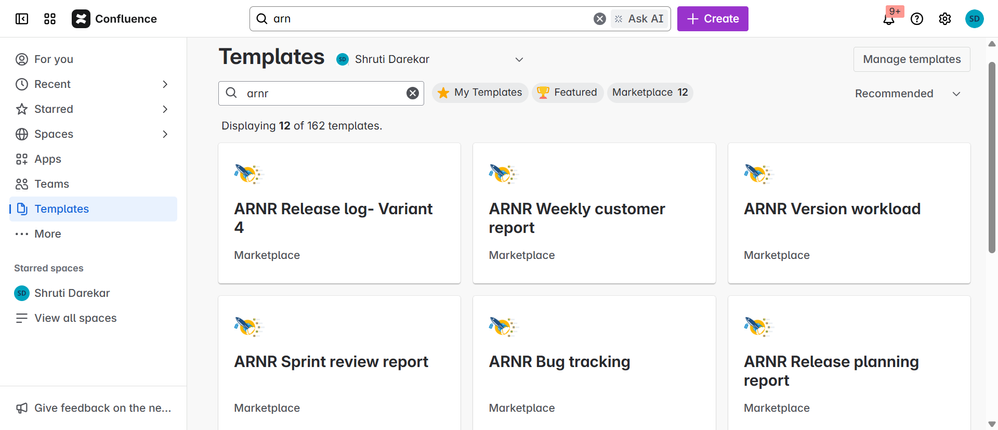Open Apps in the sidebar
Viewport: 998px width, 430px height.
[48, 159]
